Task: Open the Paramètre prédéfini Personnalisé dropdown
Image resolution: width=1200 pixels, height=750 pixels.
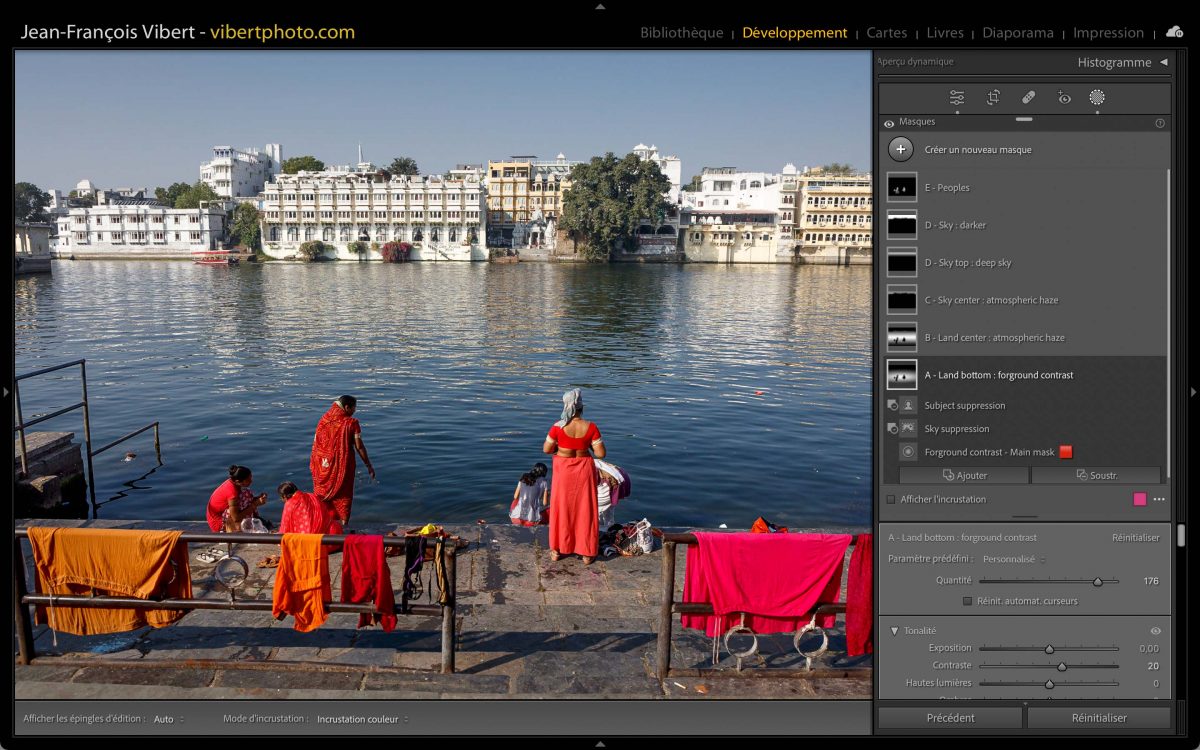Action: [1013, 559]
